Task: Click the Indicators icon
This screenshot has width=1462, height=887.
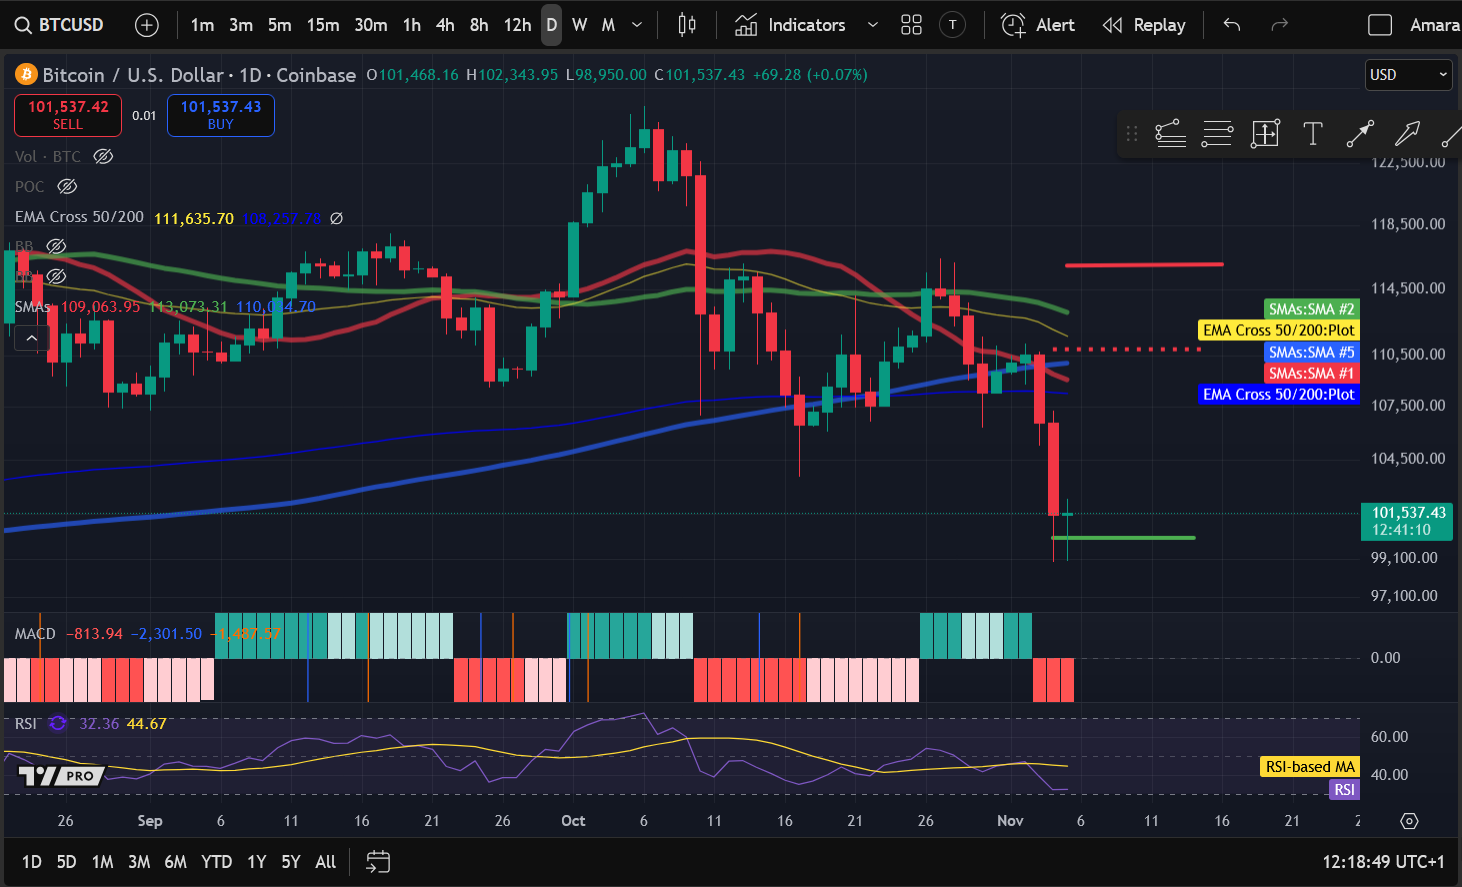Action: click(746, 24)
